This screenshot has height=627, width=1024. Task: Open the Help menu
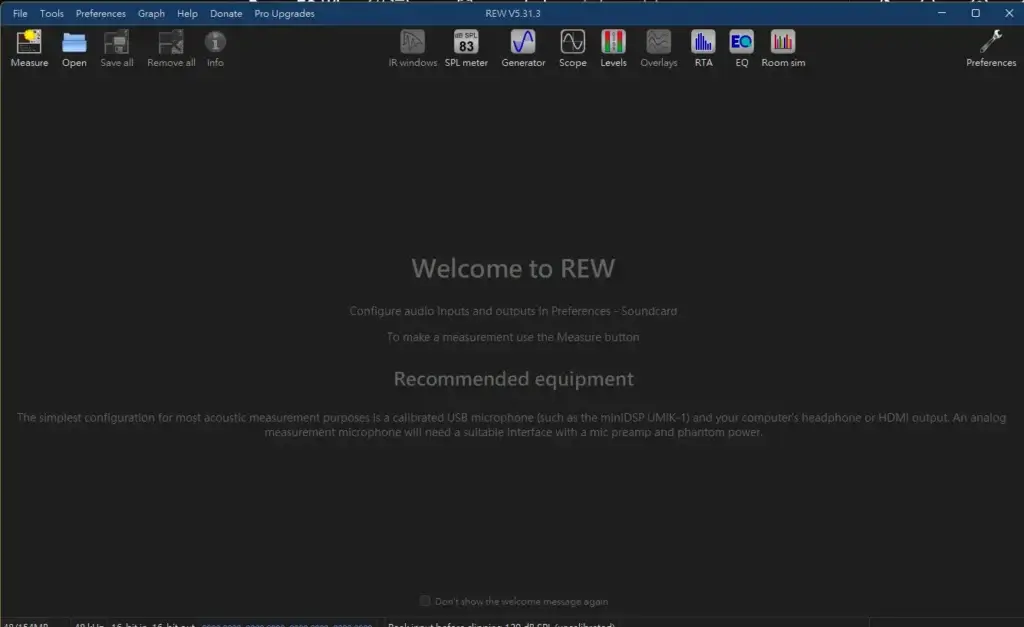point(187,14)
